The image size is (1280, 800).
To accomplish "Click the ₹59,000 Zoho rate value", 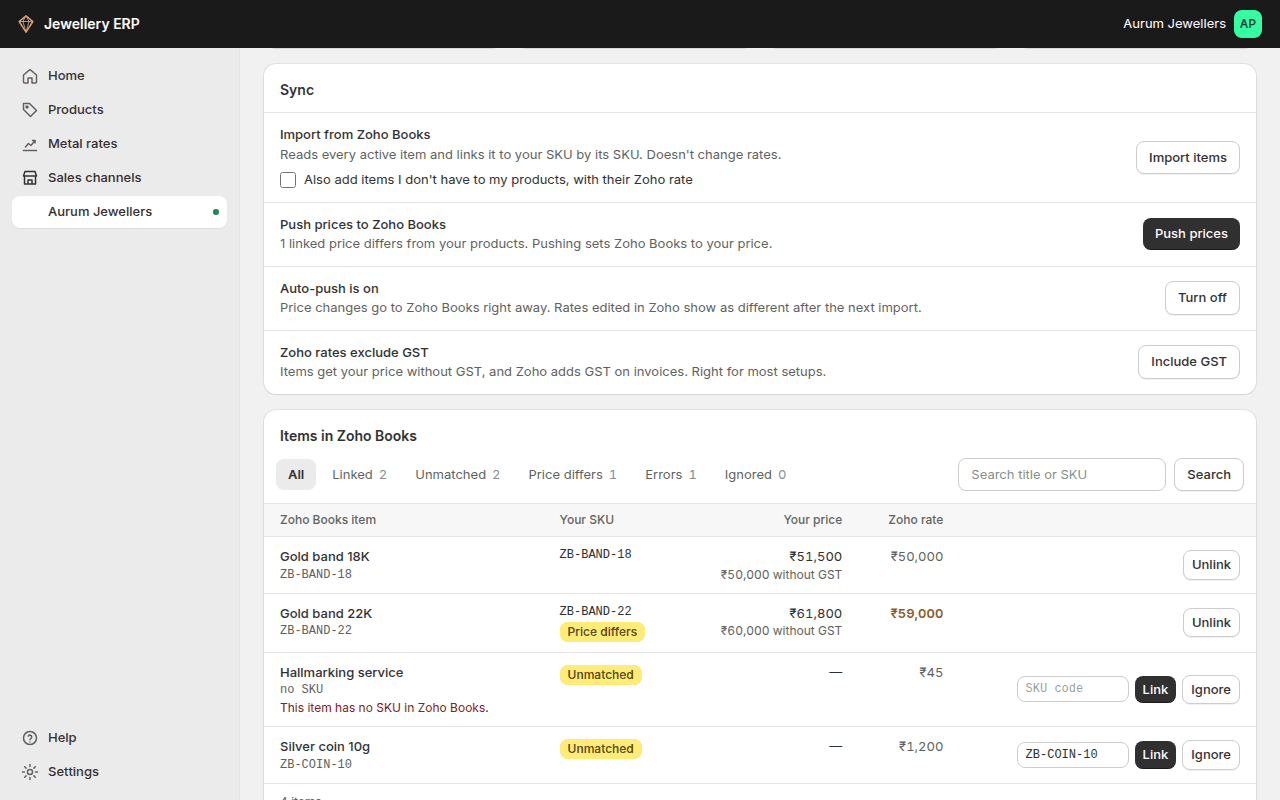I will [x=917, y=614].
